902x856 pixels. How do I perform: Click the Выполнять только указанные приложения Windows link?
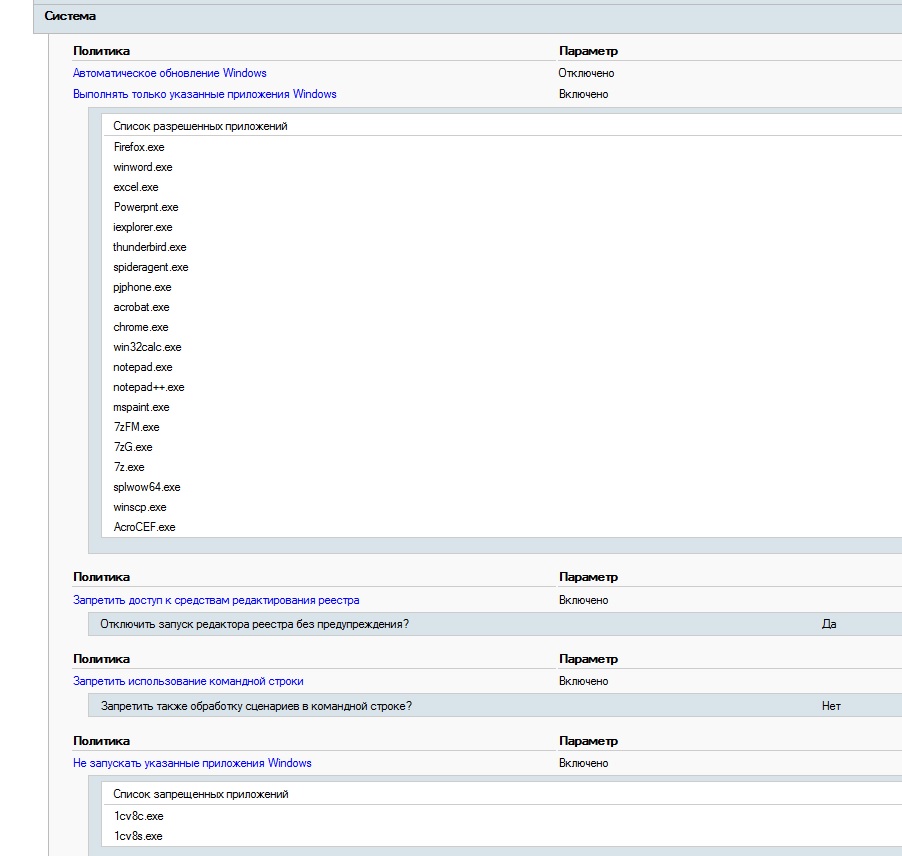[205, 94]
